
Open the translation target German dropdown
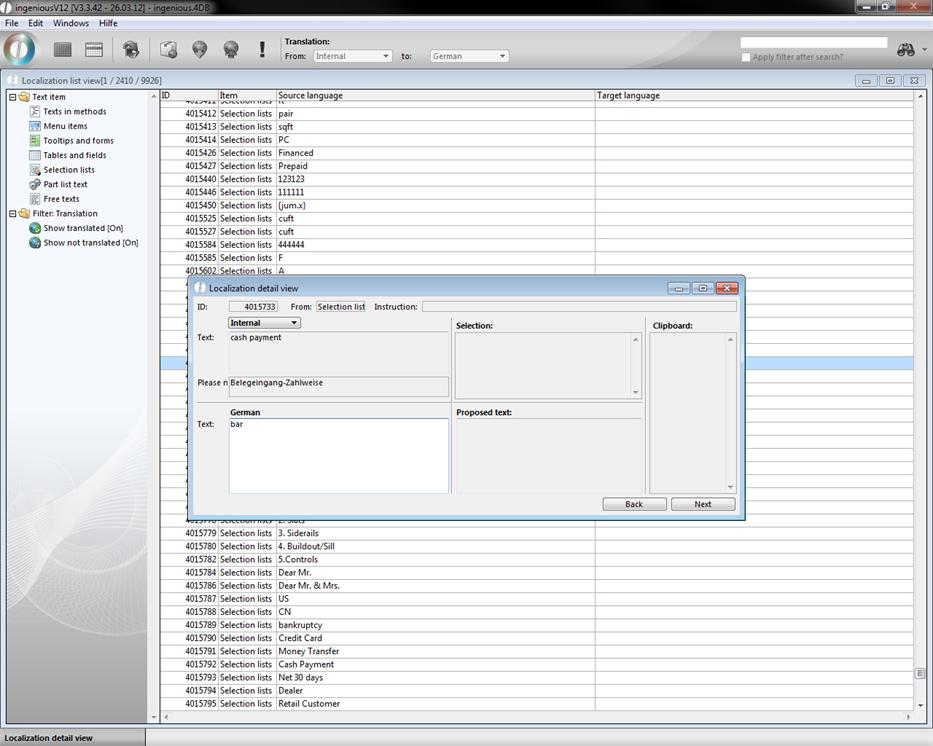[469, 56]
